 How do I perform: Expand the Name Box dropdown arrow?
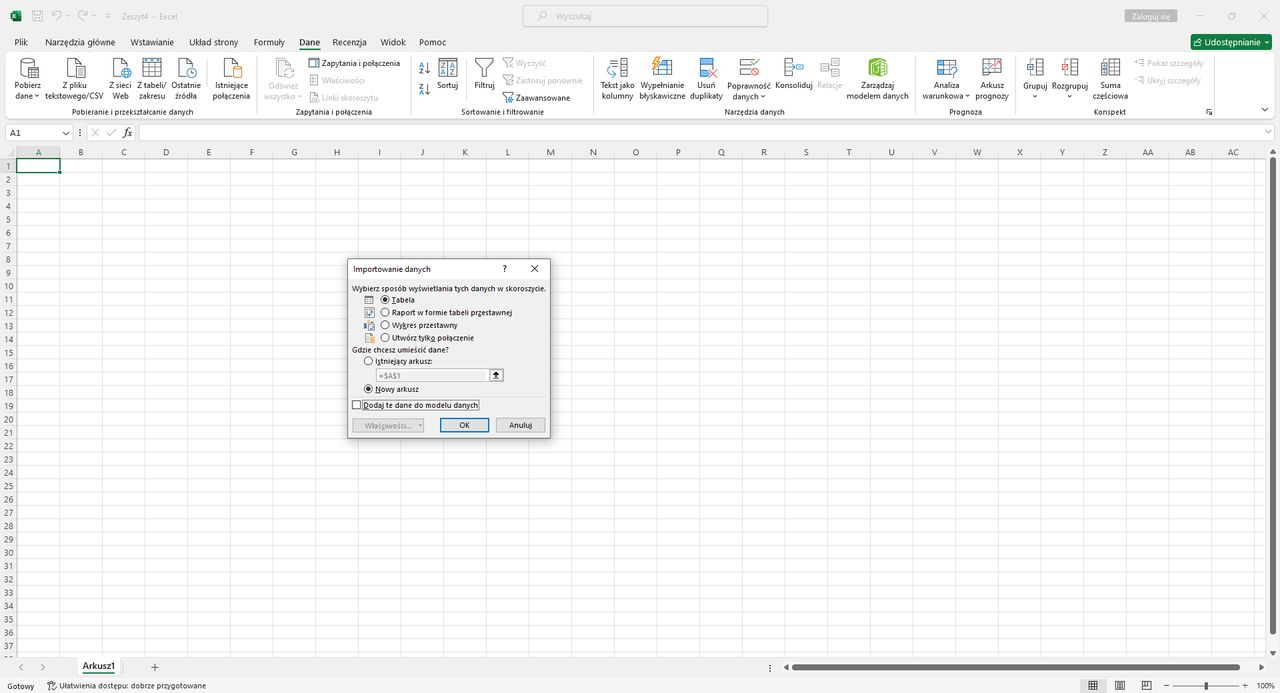[67, 133]
